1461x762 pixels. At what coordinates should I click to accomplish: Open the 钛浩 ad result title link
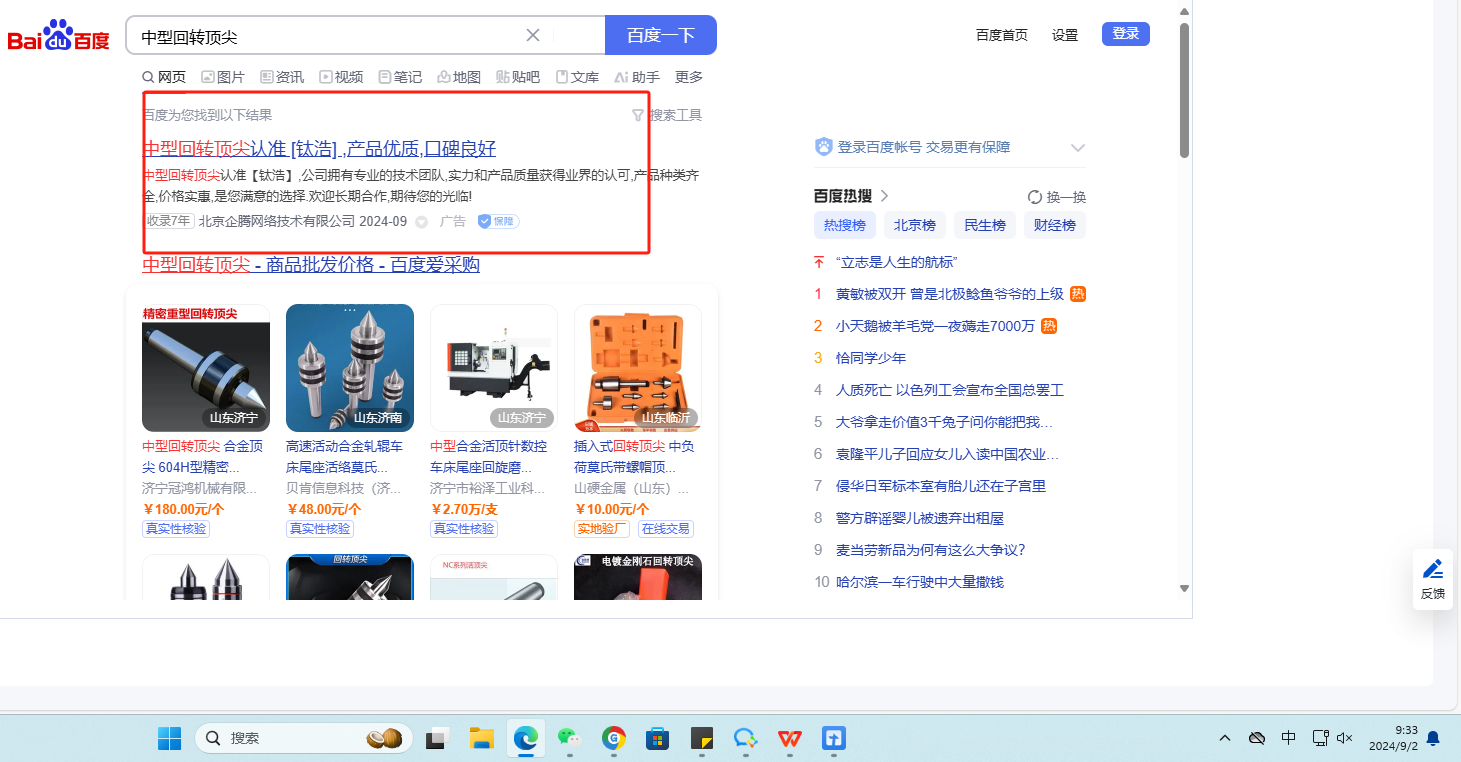click(319, 149)
